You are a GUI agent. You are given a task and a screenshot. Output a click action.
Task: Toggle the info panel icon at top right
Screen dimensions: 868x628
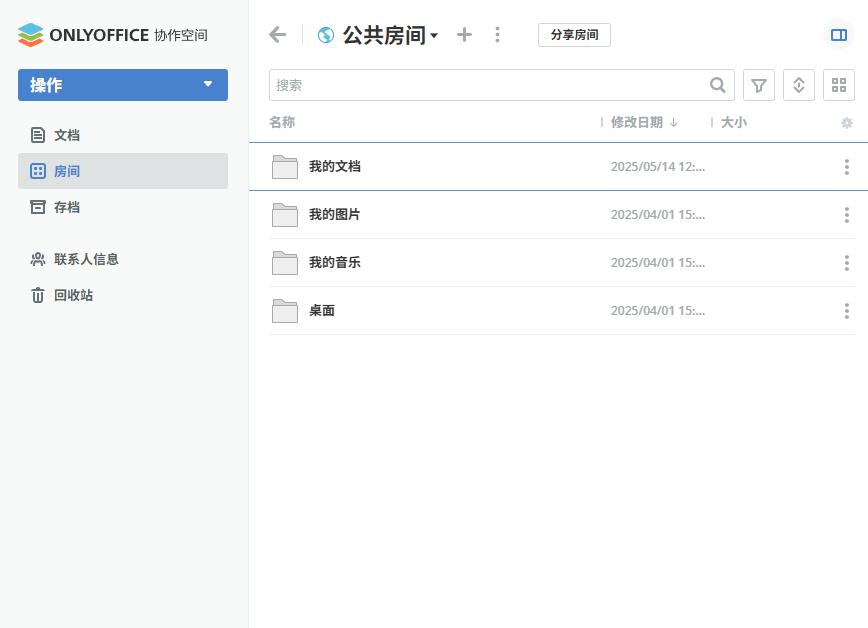(839, 35)
